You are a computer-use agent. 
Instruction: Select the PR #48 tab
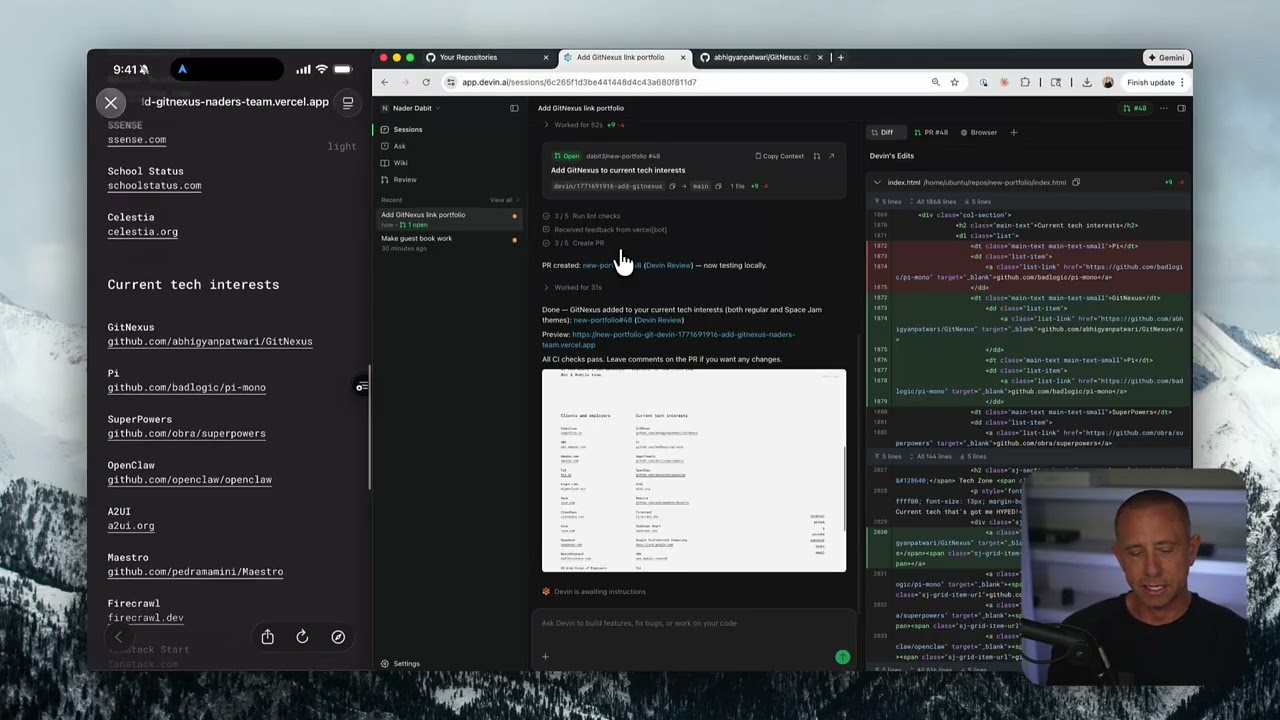click(930, 132)
